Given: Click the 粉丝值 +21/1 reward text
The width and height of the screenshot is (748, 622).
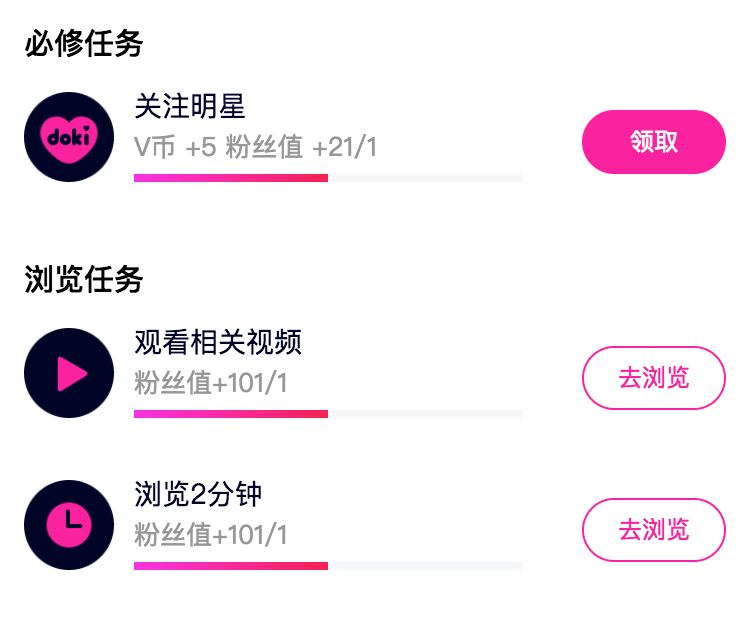Looking at the screenshot, I should tap(301, 147).
